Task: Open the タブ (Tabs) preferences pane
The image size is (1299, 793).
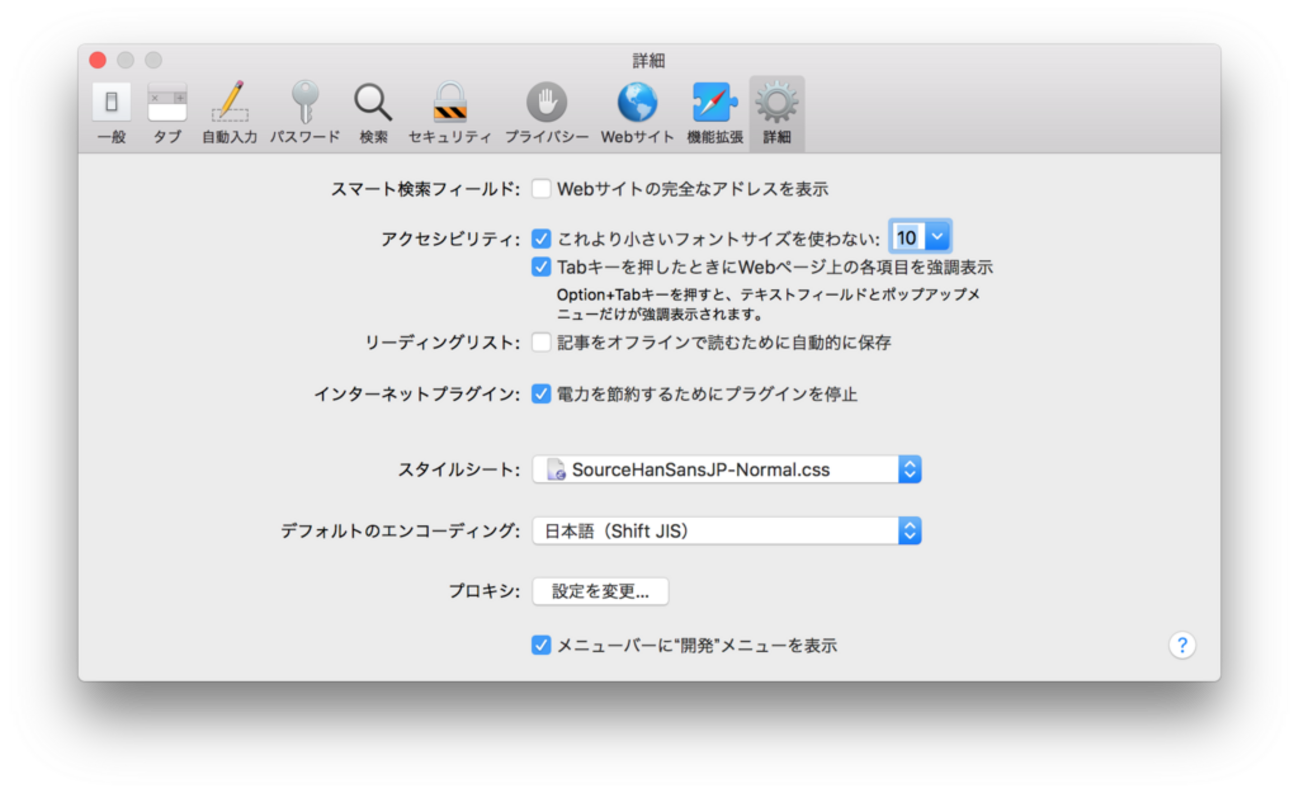Action: (x=167, y=114)
